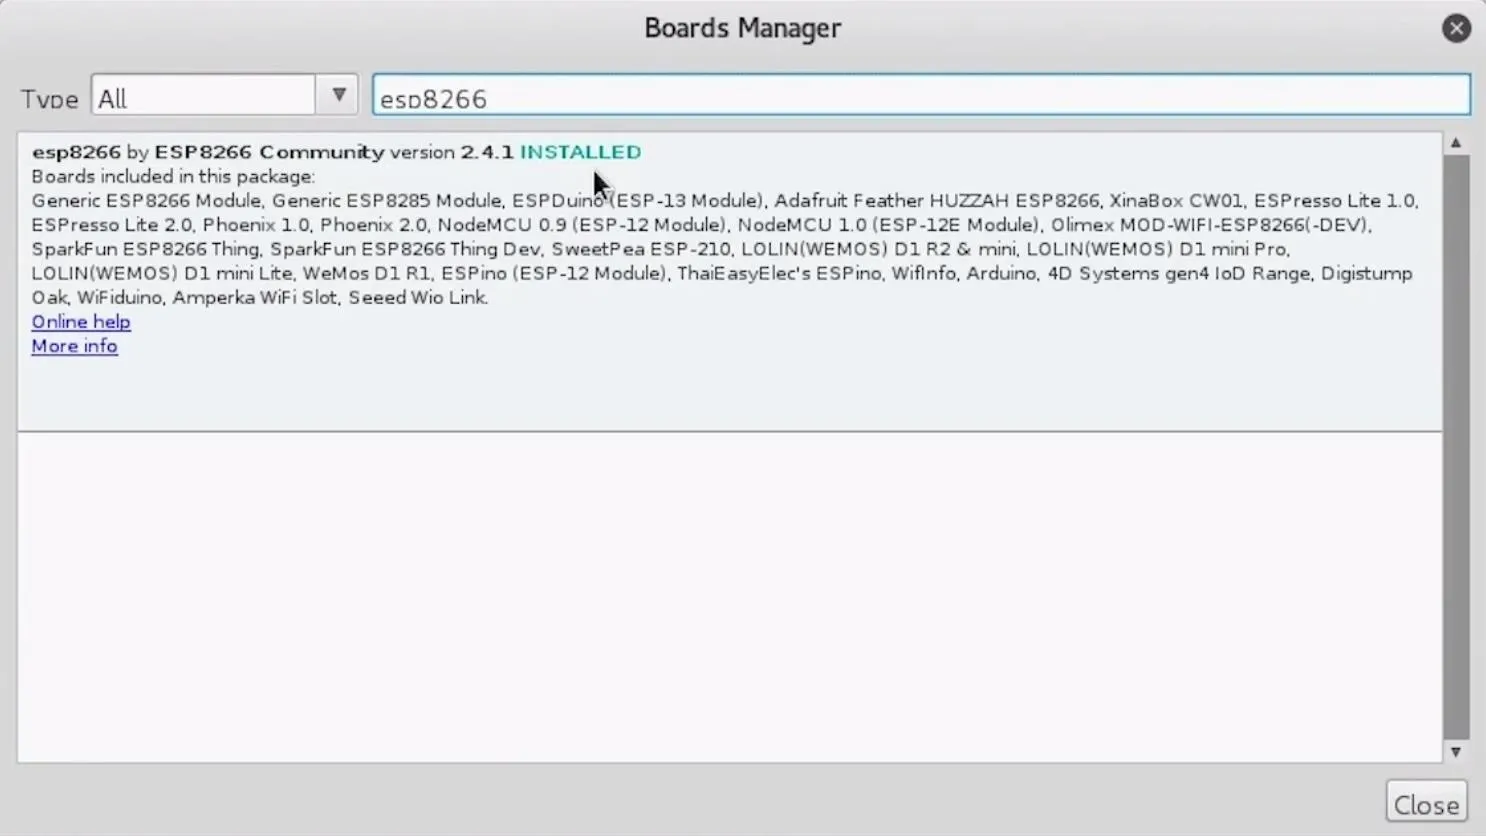Screen dimensions: 1486x836
Task: Click the Type combo box showing All
Action: click(224, 95)
